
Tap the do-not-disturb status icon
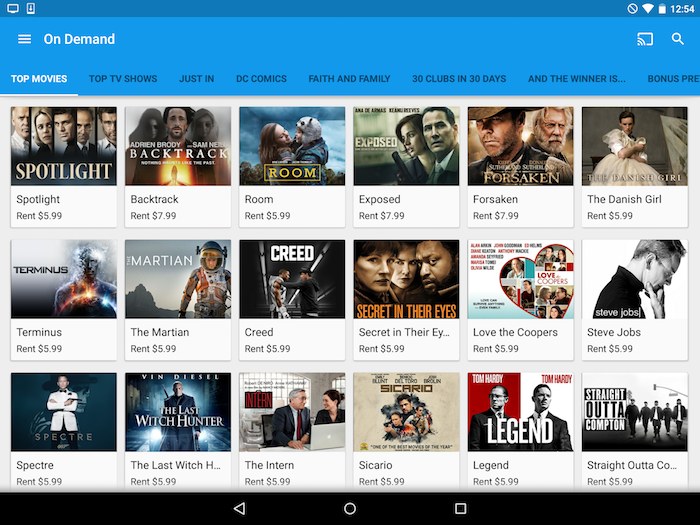(x=632, y=8)
